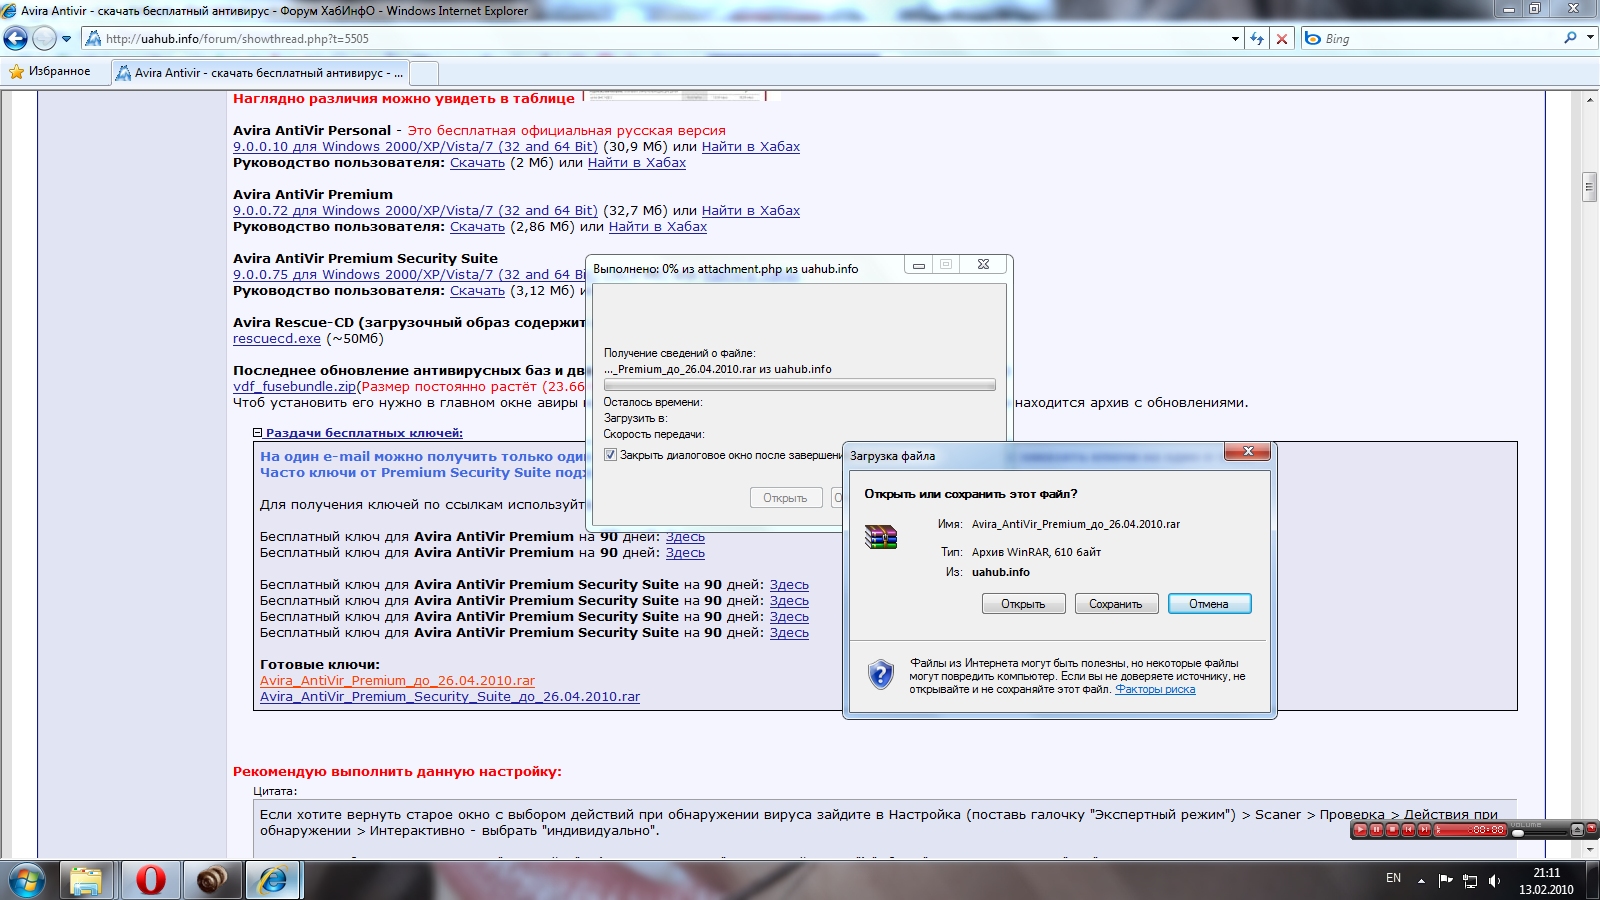Show hidden system tray icons

click(1421, 881)
